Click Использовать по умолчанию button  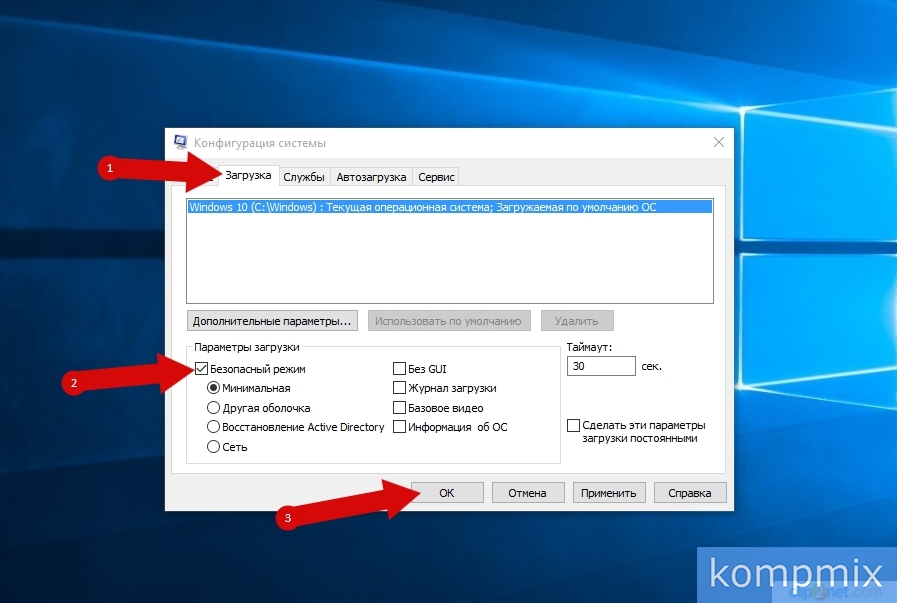pos(448,321)
